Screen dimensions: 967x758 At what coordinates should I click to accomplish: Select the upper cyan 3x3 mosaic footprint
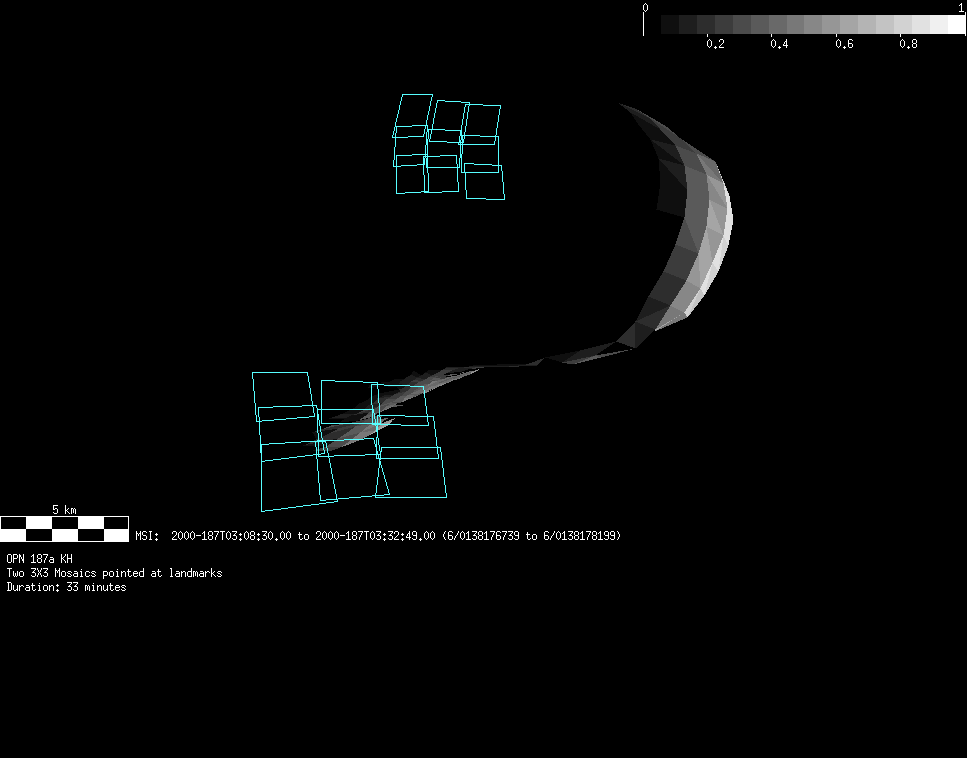[448, 146]
